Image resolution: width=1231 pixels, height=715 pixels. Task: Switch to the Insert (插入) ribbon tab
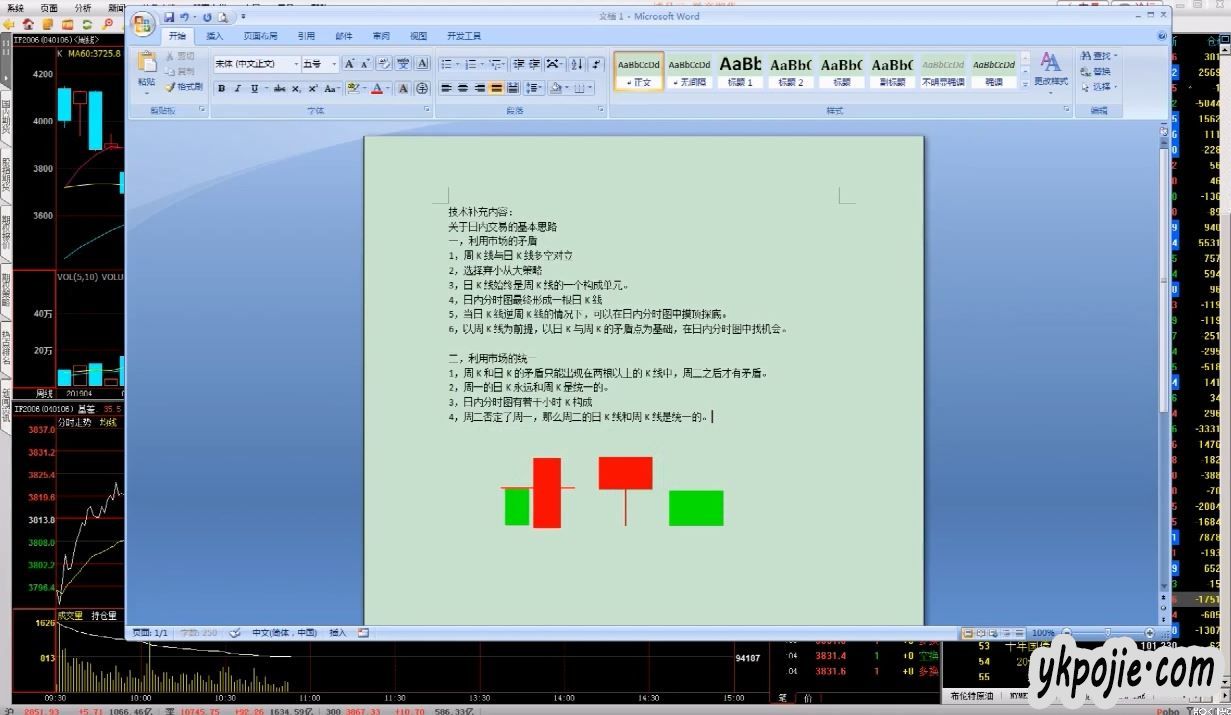pos(215,36)
